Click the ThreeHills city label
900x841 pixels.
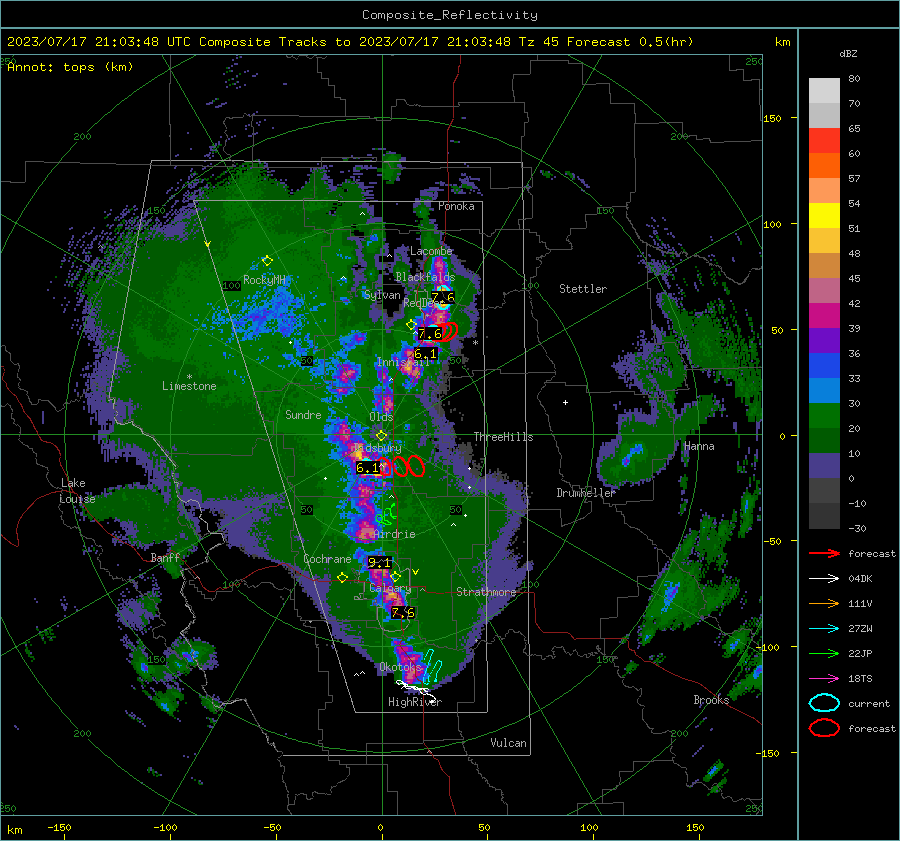click(x=503, y=437)
